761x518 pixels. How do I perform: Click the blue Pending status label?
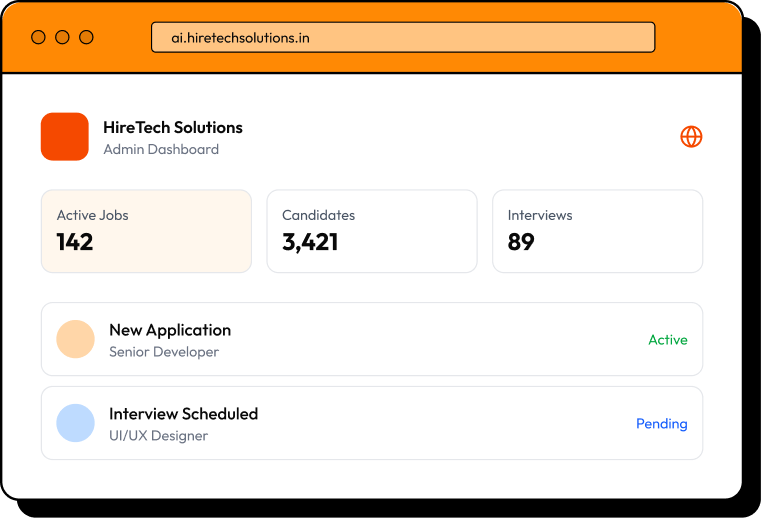661,424
